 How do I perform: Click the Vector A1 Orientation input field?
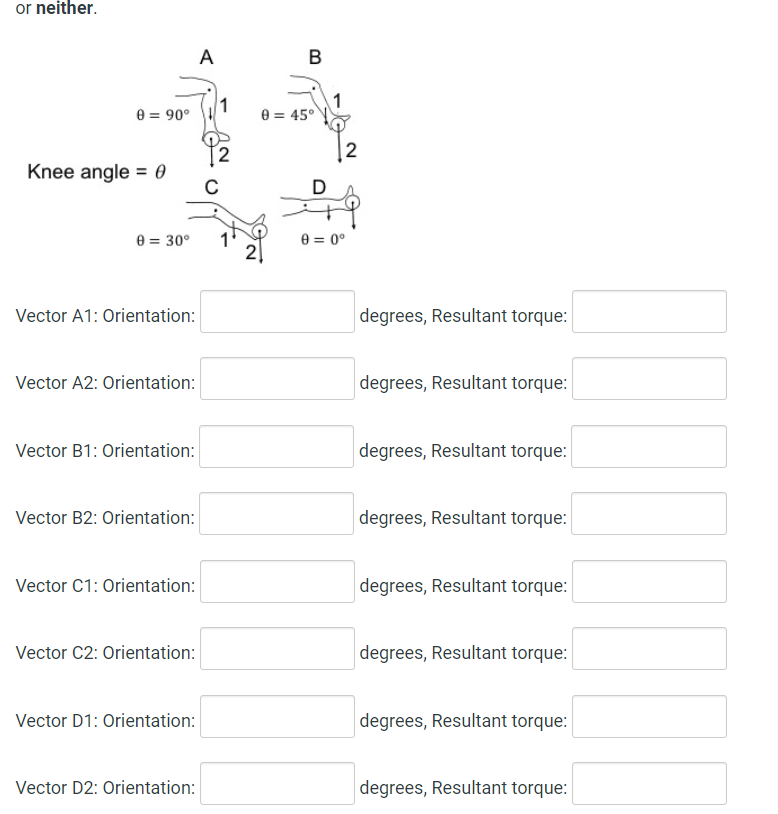pyautogui.click(x=277, y=311)
